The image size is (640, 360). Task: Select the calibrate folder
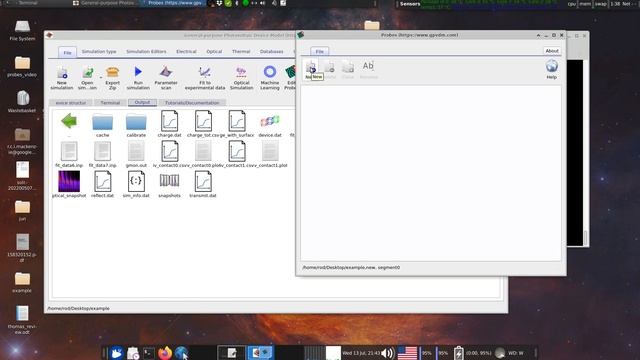[x=136, y=125]
